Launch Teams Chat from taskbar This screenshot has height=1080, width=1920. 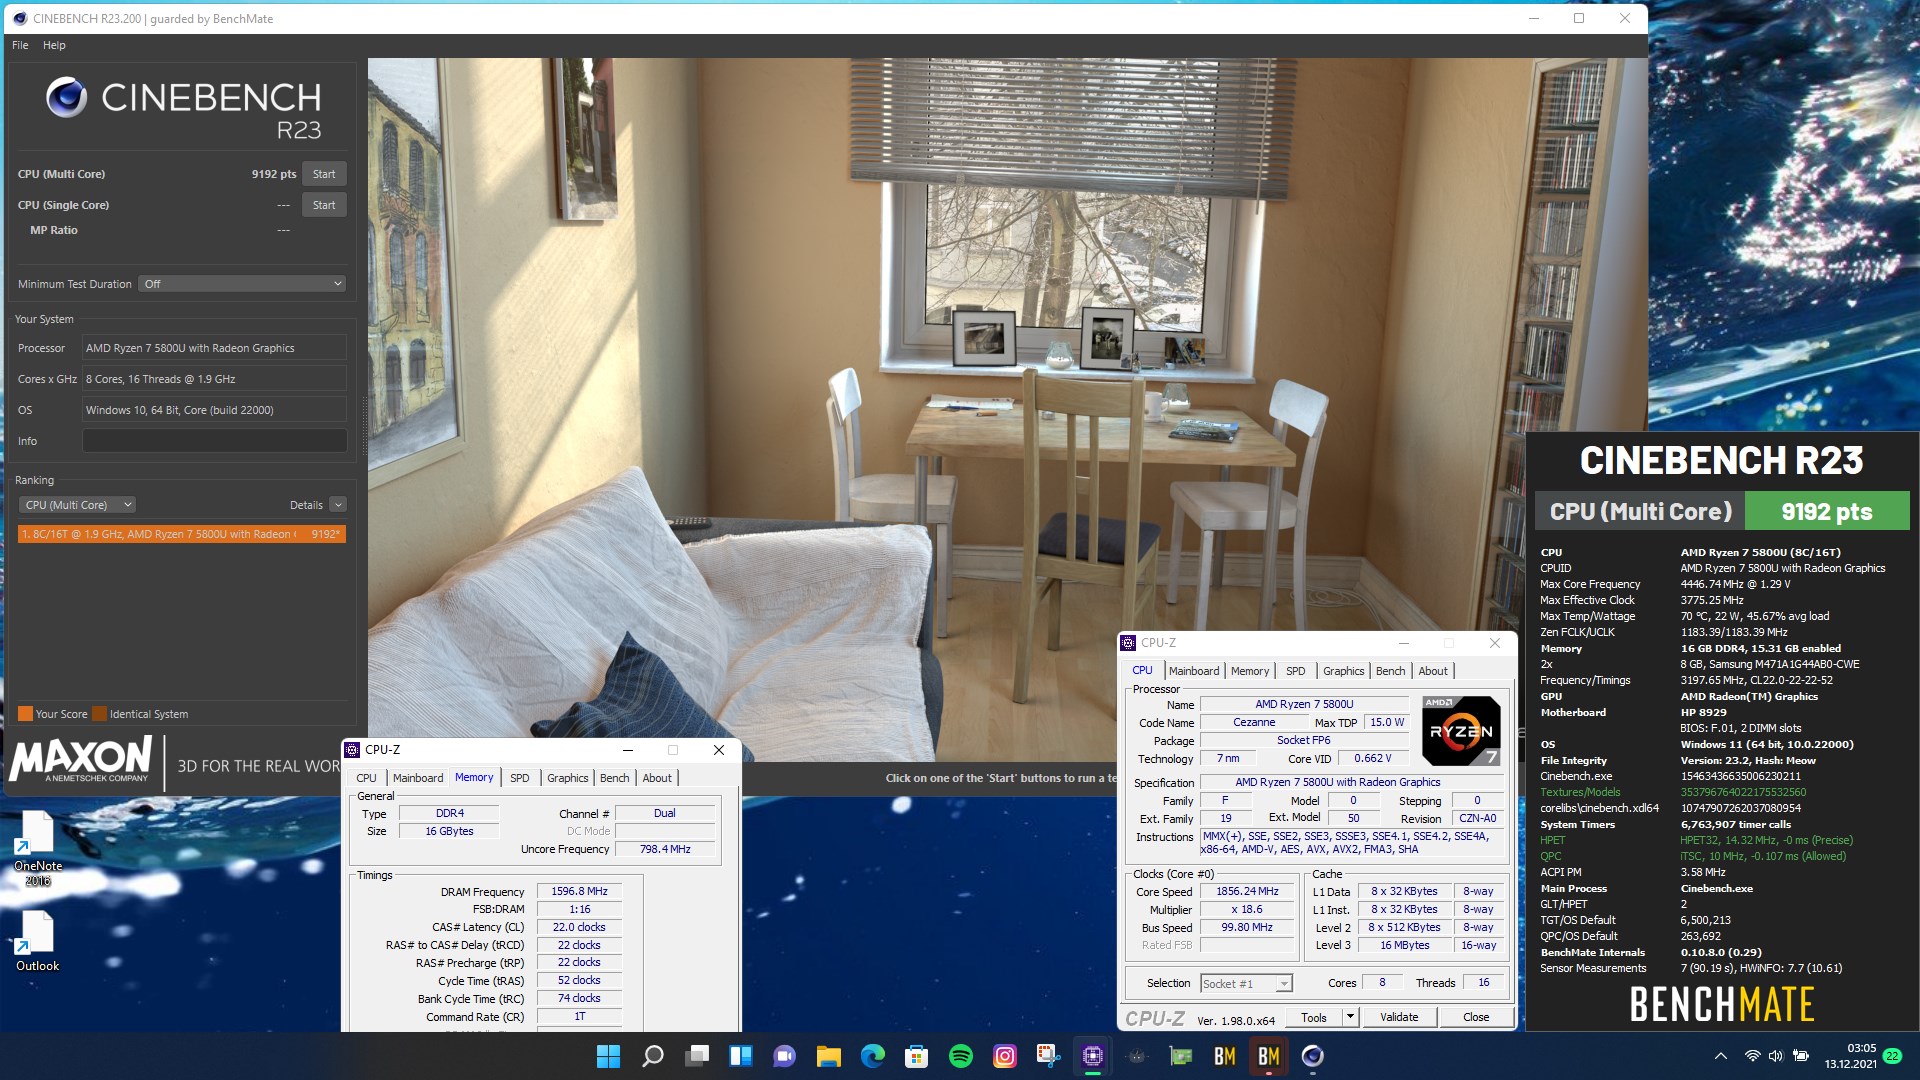(x=785, y=1056)
